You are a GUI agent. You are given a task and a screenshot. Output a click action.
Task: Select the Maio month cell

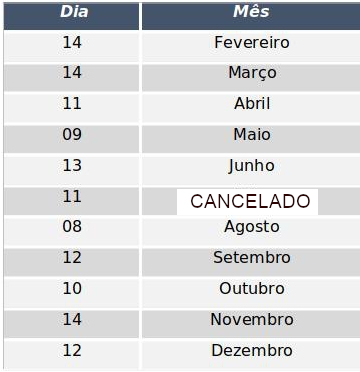pyautogui.click(x=251, y=139)
